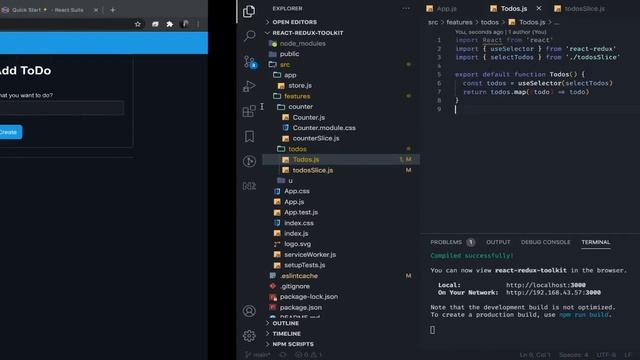Select the Terminal panel tab
The width and height of the screenshot is (640, 360).
click(x=596, y=242)
